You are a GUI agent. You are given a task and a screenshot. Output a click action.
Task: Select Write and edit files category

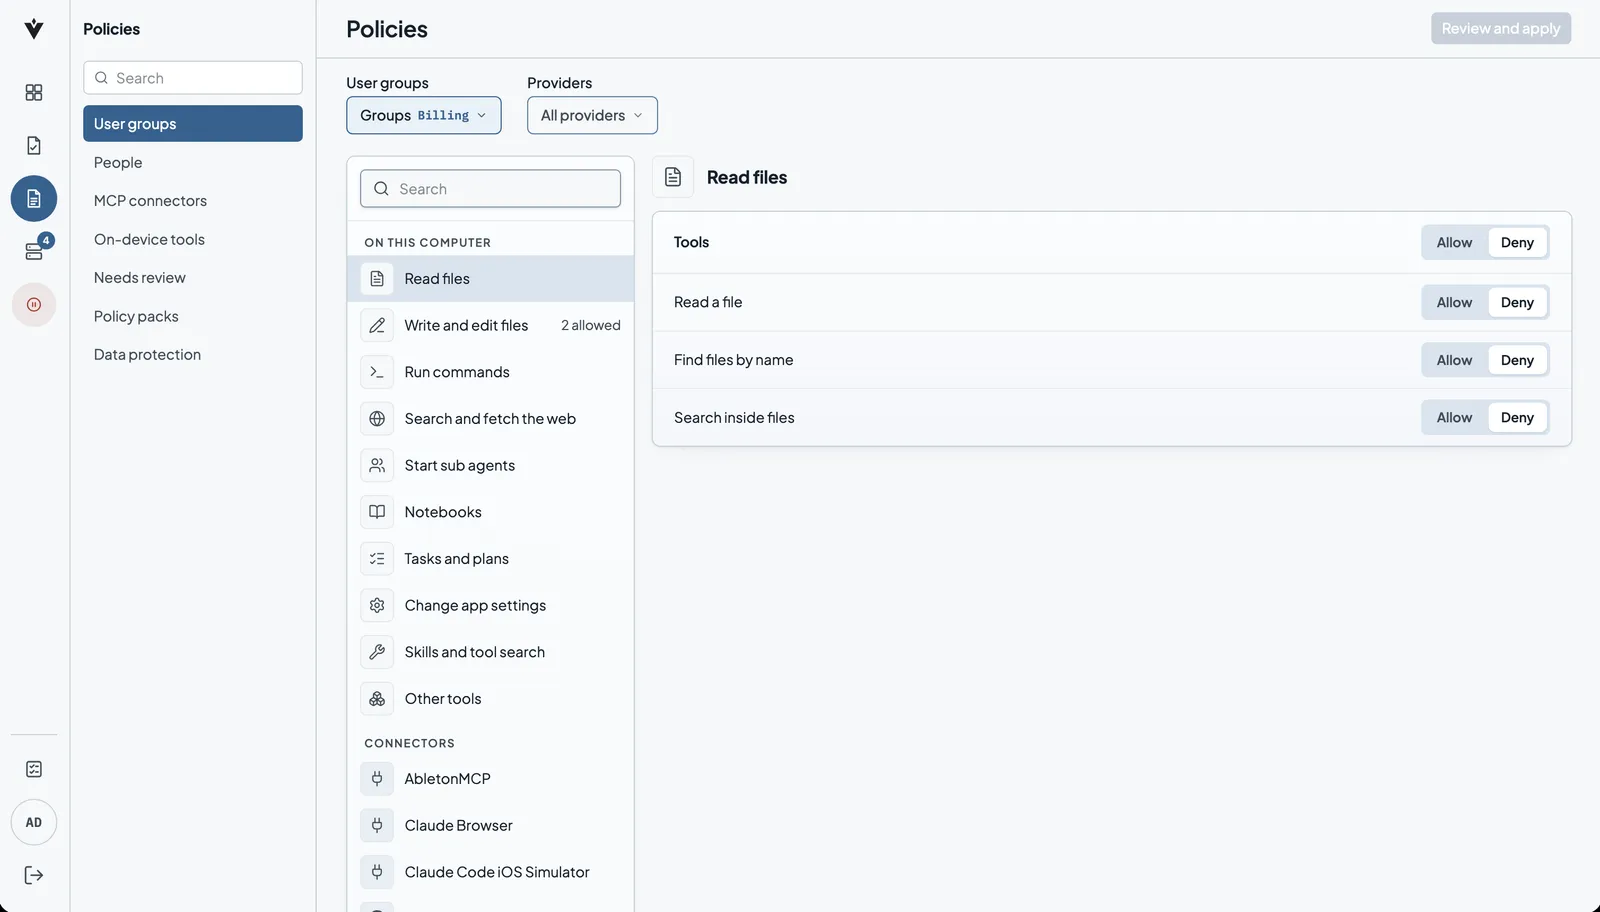point(490,325)
